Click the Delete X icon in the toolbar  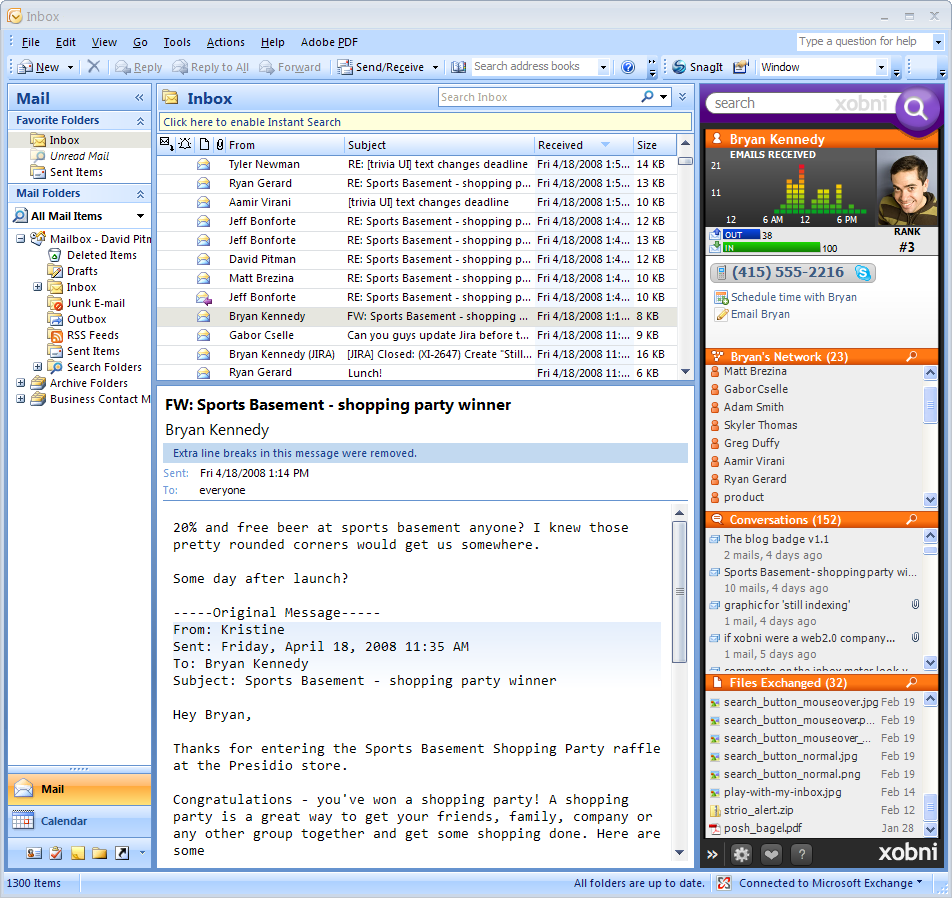[93, 67]
